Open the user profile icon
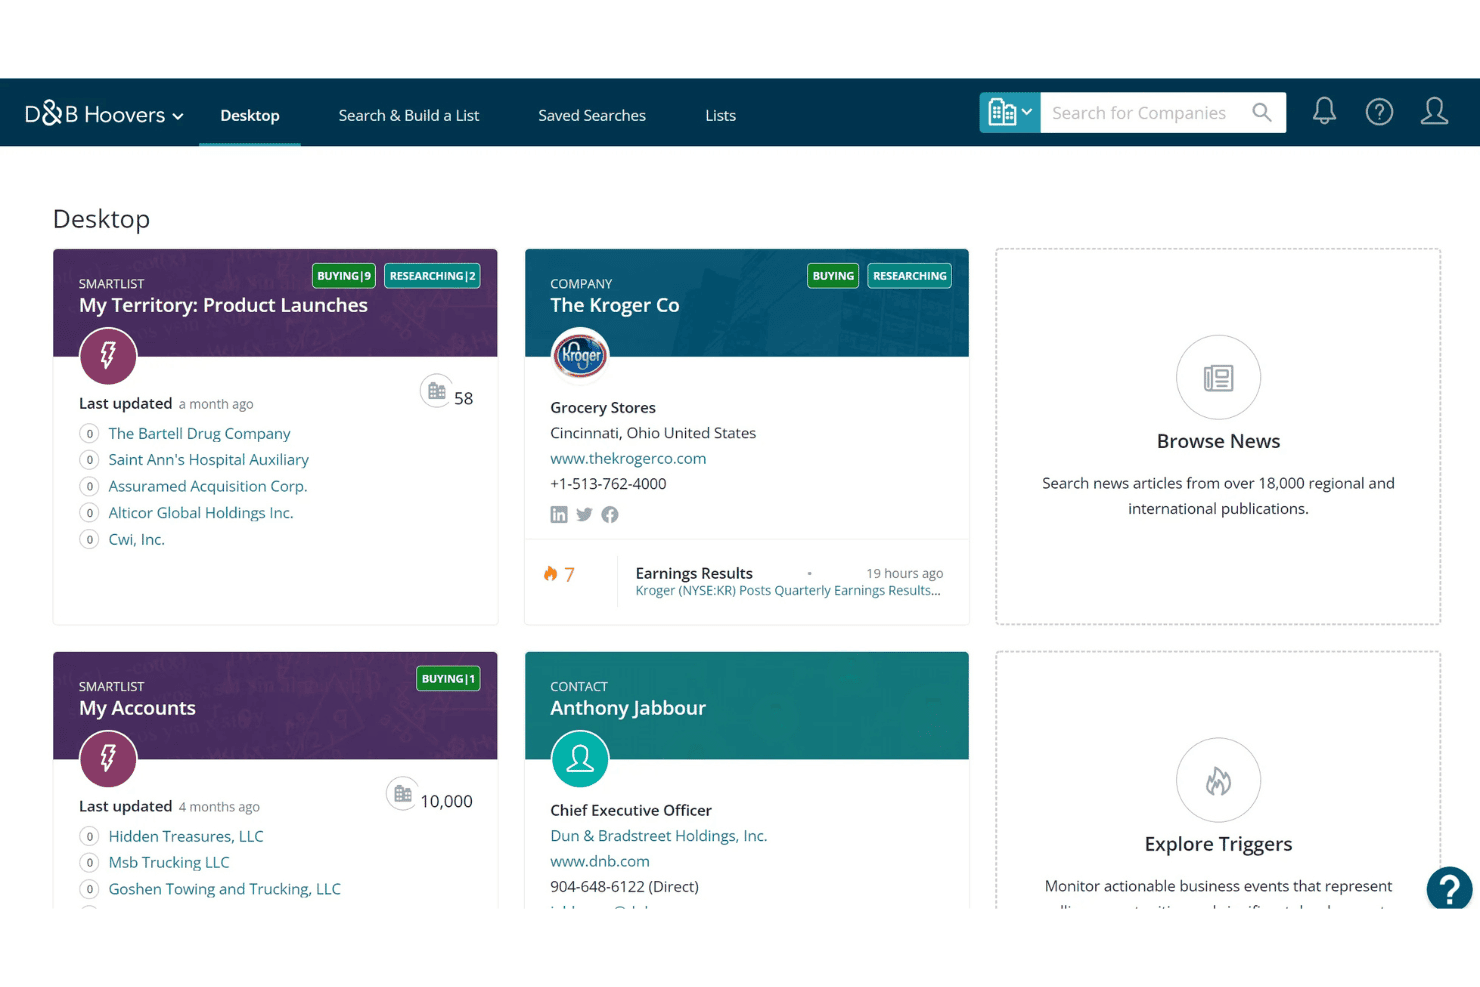Image resolution: width=1480 pixels, height=987 pixels. point(1434,111)
